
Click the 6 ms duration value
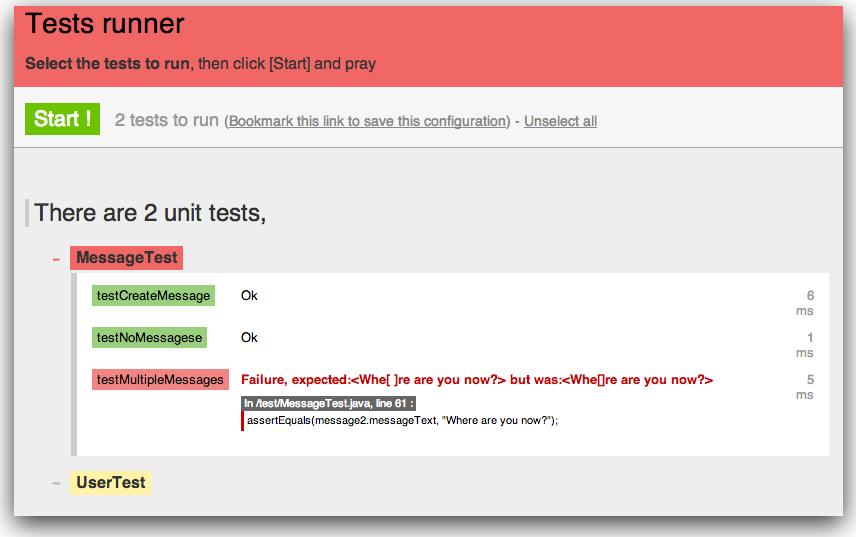point(805,303)
